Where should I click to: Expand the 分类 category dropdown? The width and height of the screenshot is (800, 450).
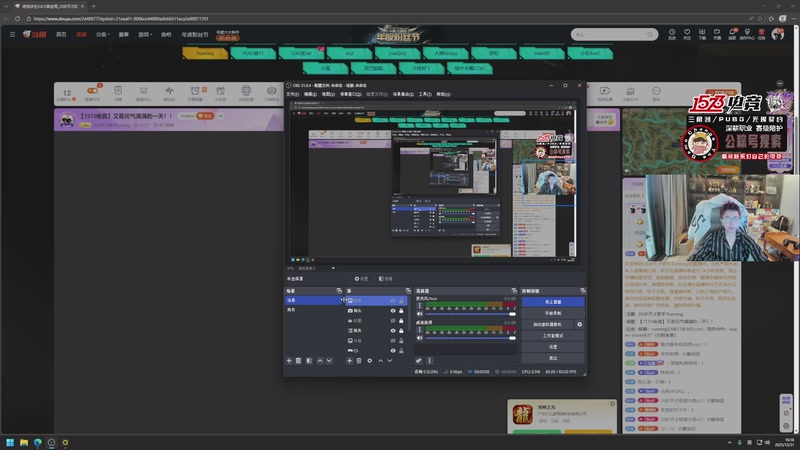tap(103, 34)
